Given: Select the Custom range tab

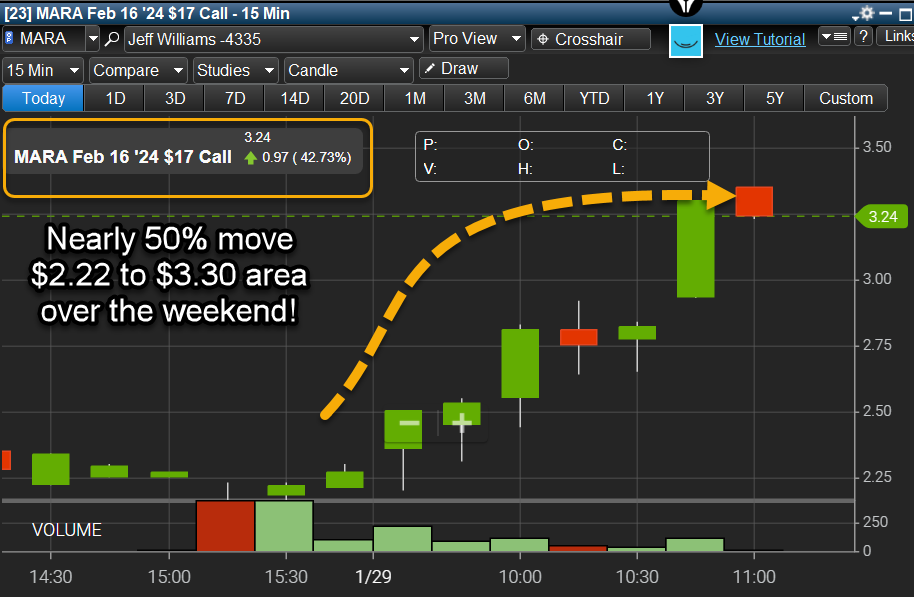Looking at the screenshot, I should coord(846,98).
